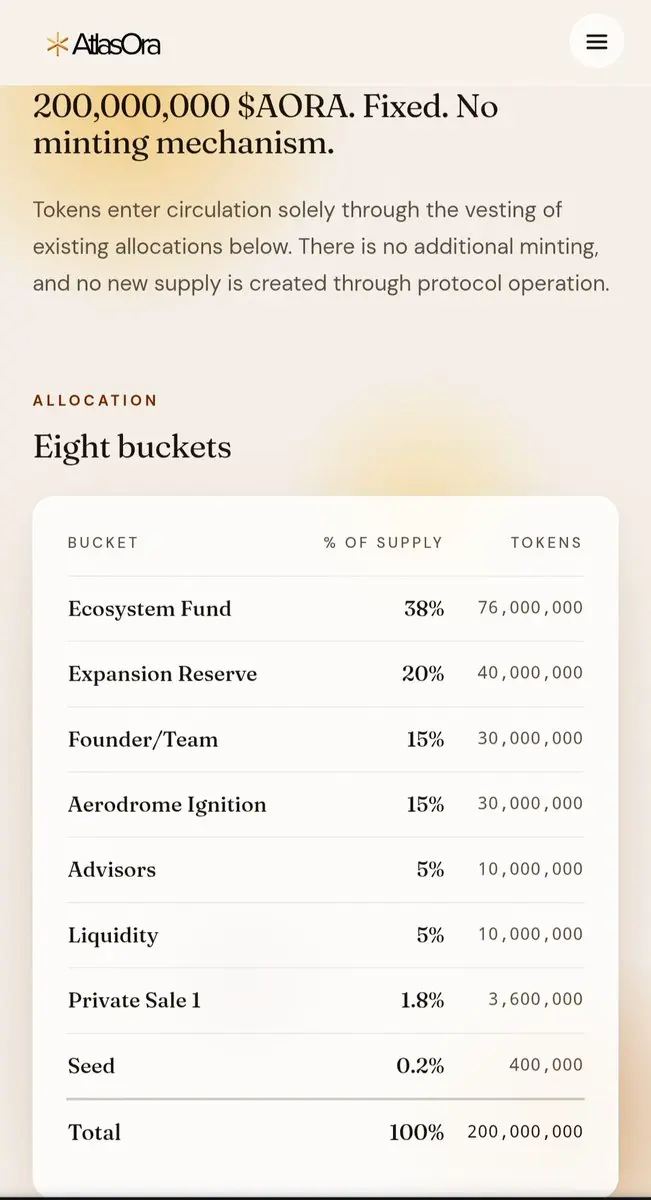The height and width of the screenshot is (1200, 651).
Task: Select the Advisors row
Action: point(326,869)
